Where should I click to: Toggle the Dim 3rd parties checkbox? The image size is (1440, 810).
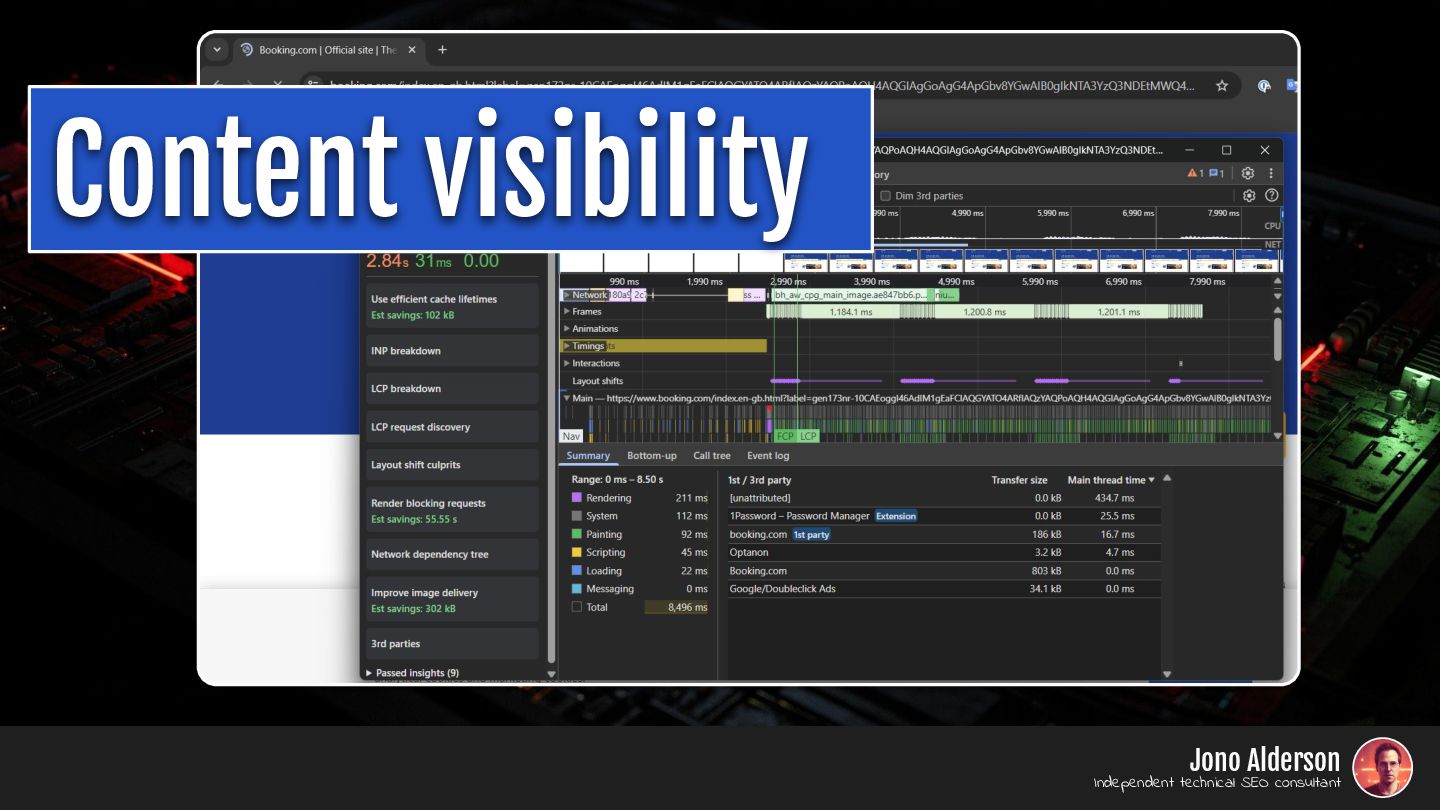pyautogui.click(x=885, y=196)
